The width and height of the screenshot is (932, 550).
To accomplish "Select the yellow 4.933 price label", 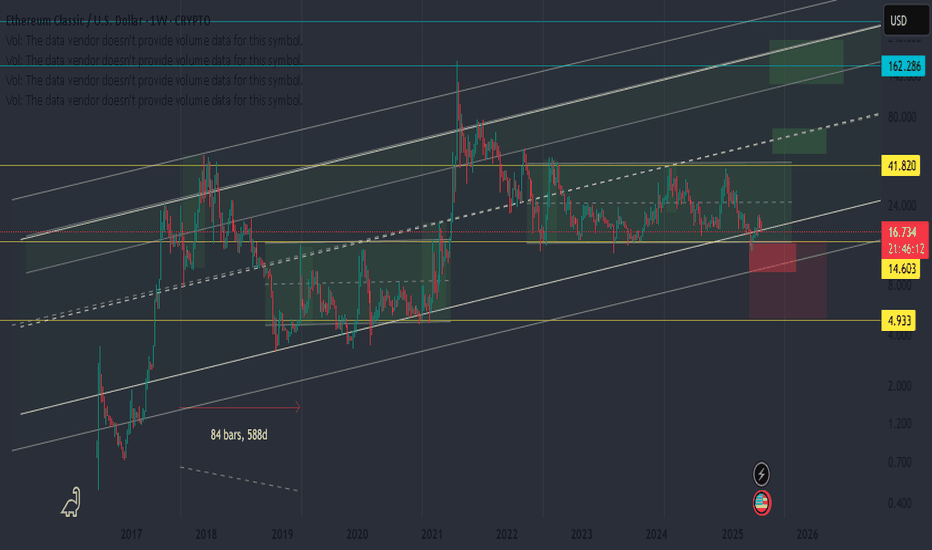I will point(903,322).
